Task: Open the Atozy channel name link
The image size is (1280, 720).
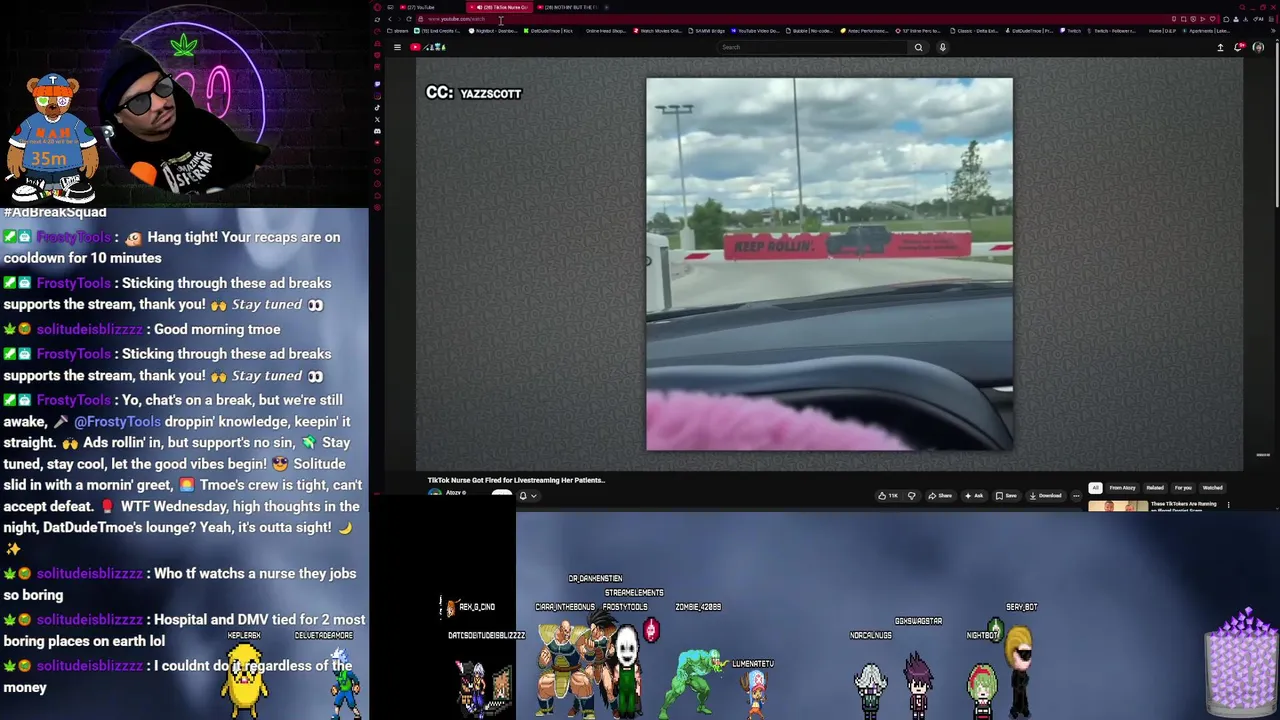Action: click(456, 493)
